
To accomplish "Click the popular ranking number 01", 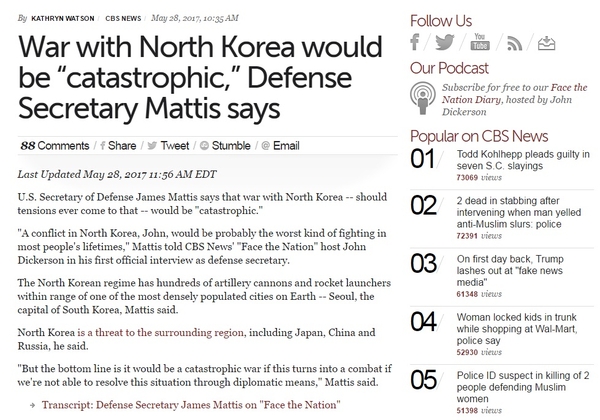I will (x=422, y=159).
